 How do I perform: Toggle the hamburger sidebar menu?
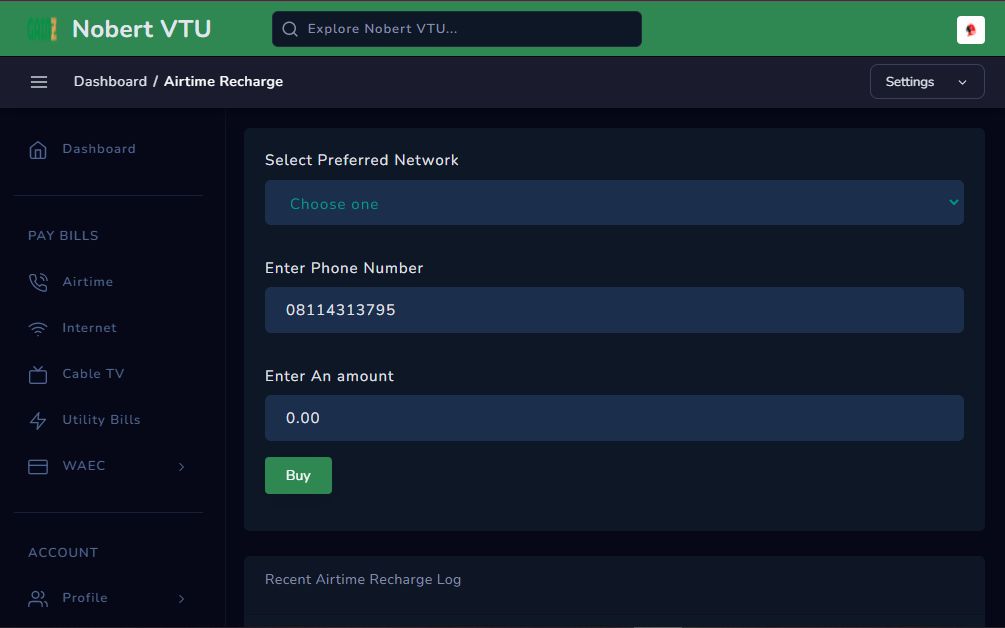click(x=39, y=82)
